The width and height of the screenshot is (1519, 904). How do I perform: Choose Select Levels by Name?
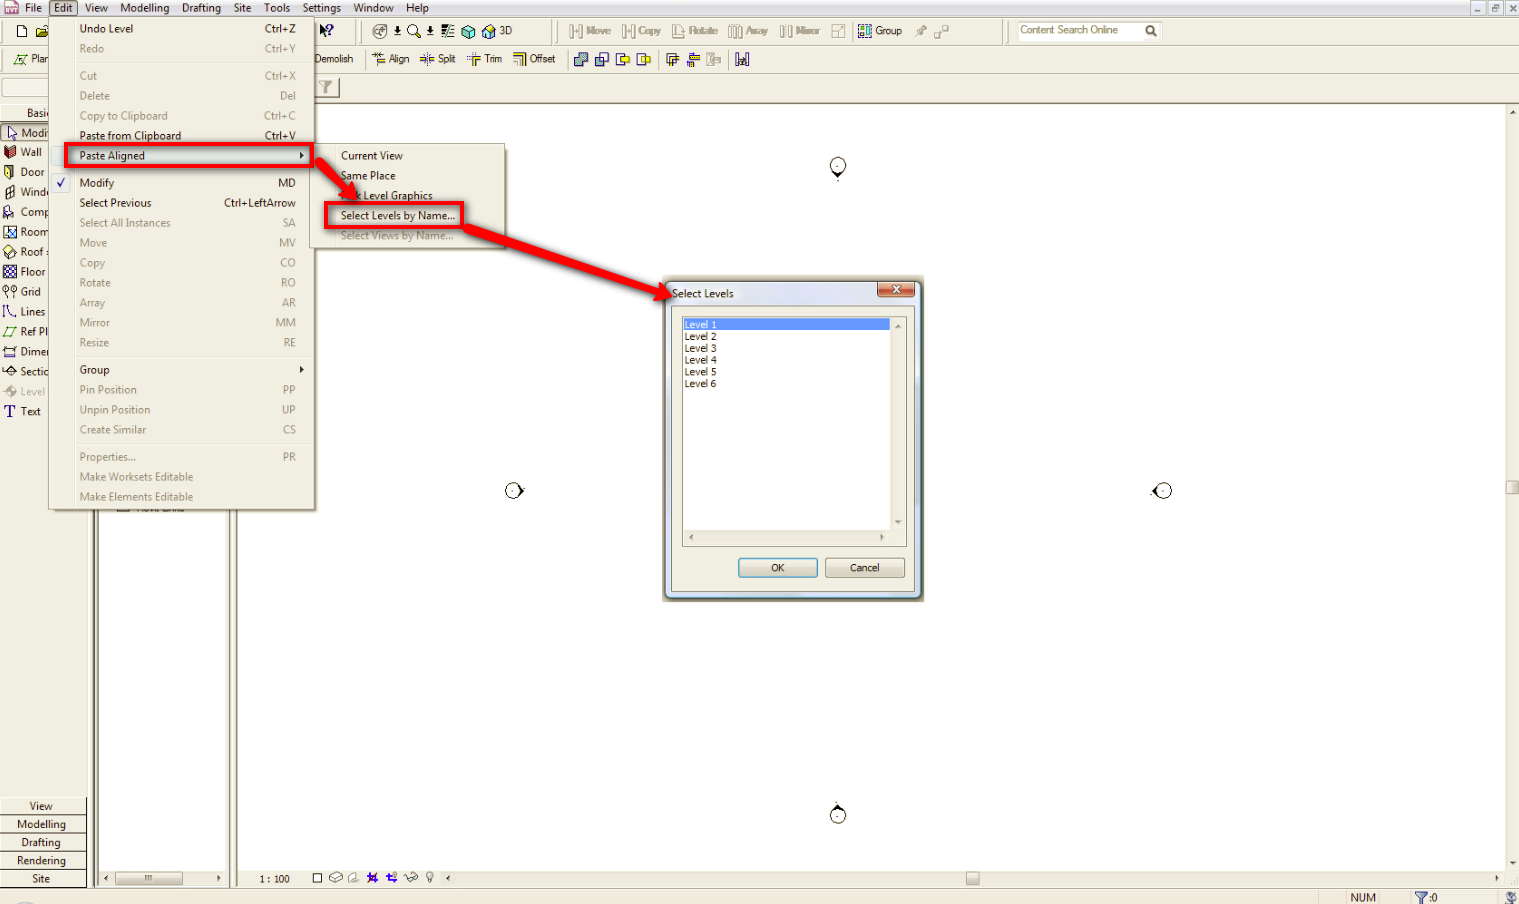(396, 216)
